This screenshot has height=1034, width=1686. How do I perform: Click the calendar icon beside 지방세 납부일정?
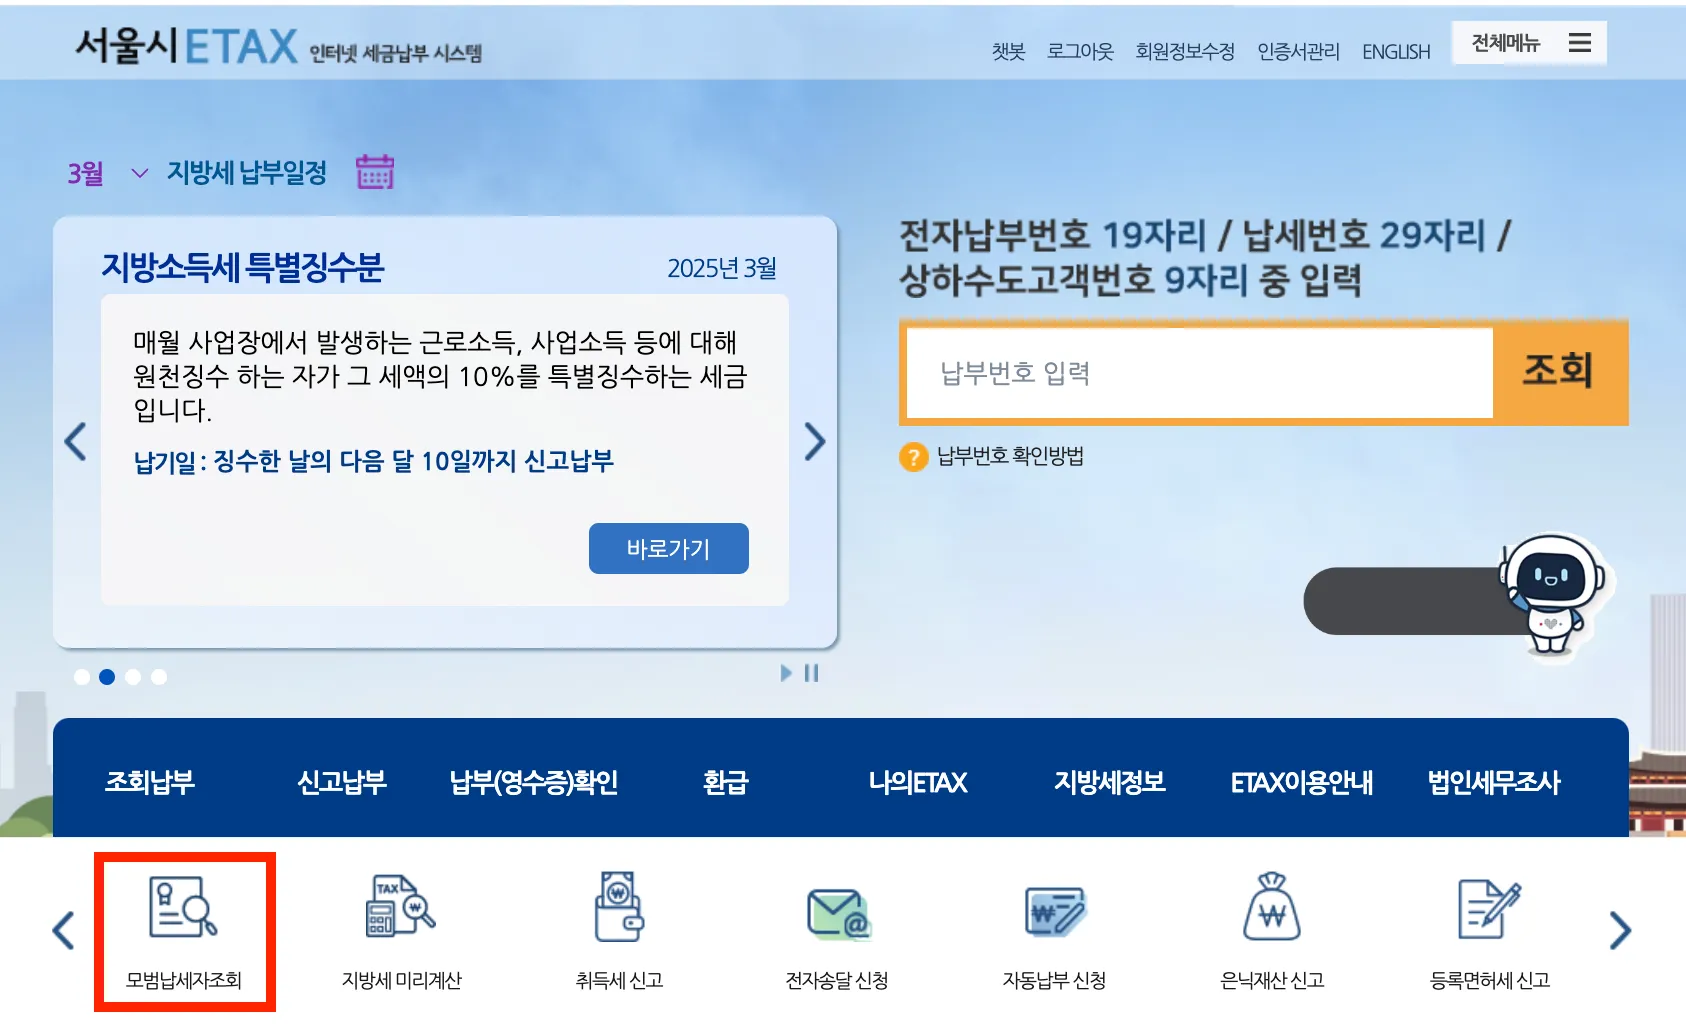coord(374,173)
